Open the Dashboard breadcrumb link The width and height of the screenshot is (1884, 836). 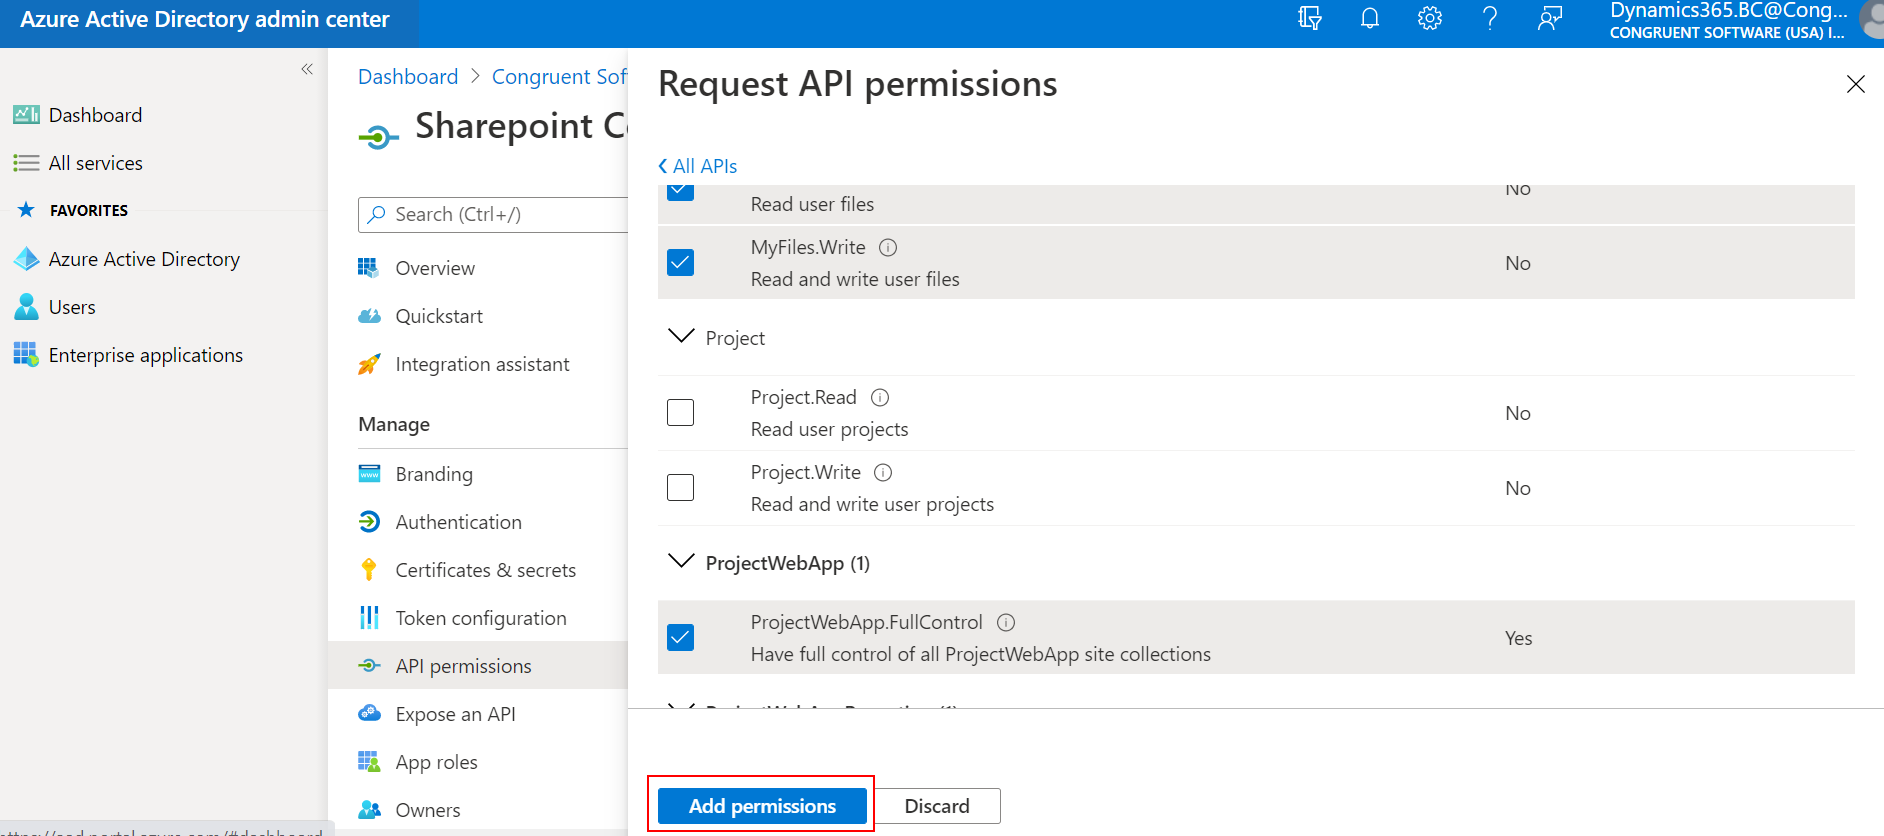pyautogui.click(x=408, y=77)
